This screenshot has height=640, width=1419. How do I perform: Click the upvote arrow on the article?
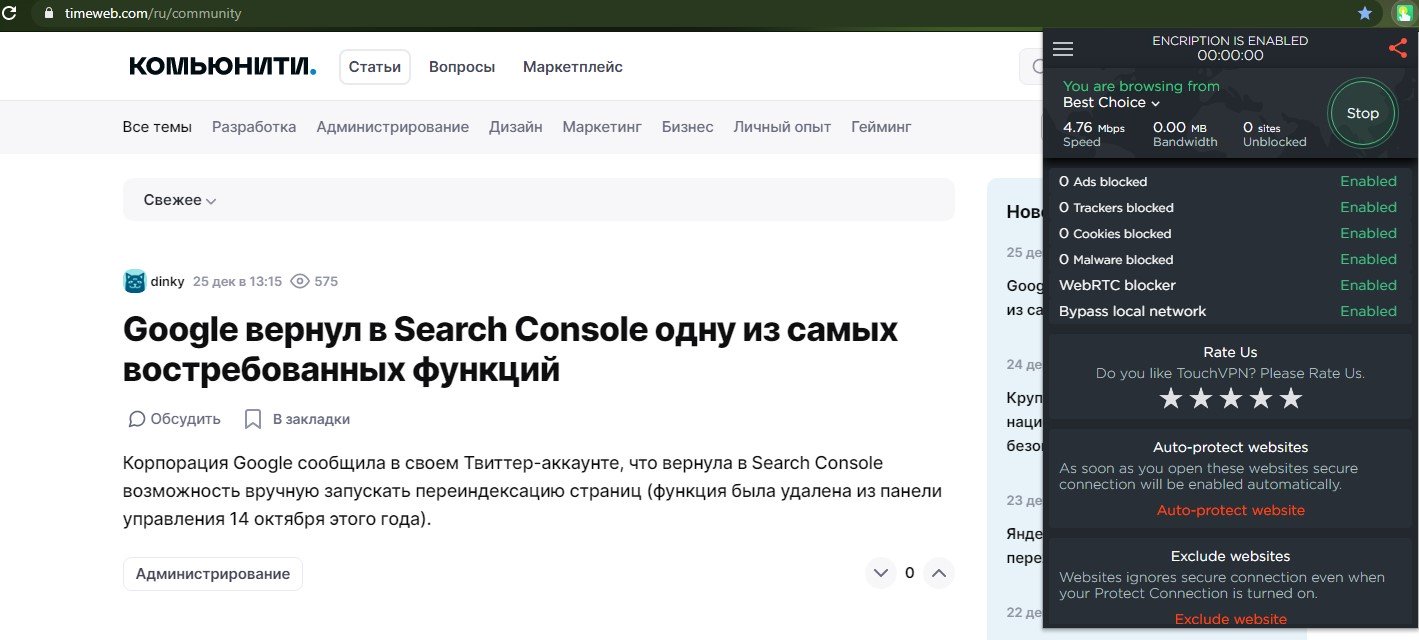point(938,573)
